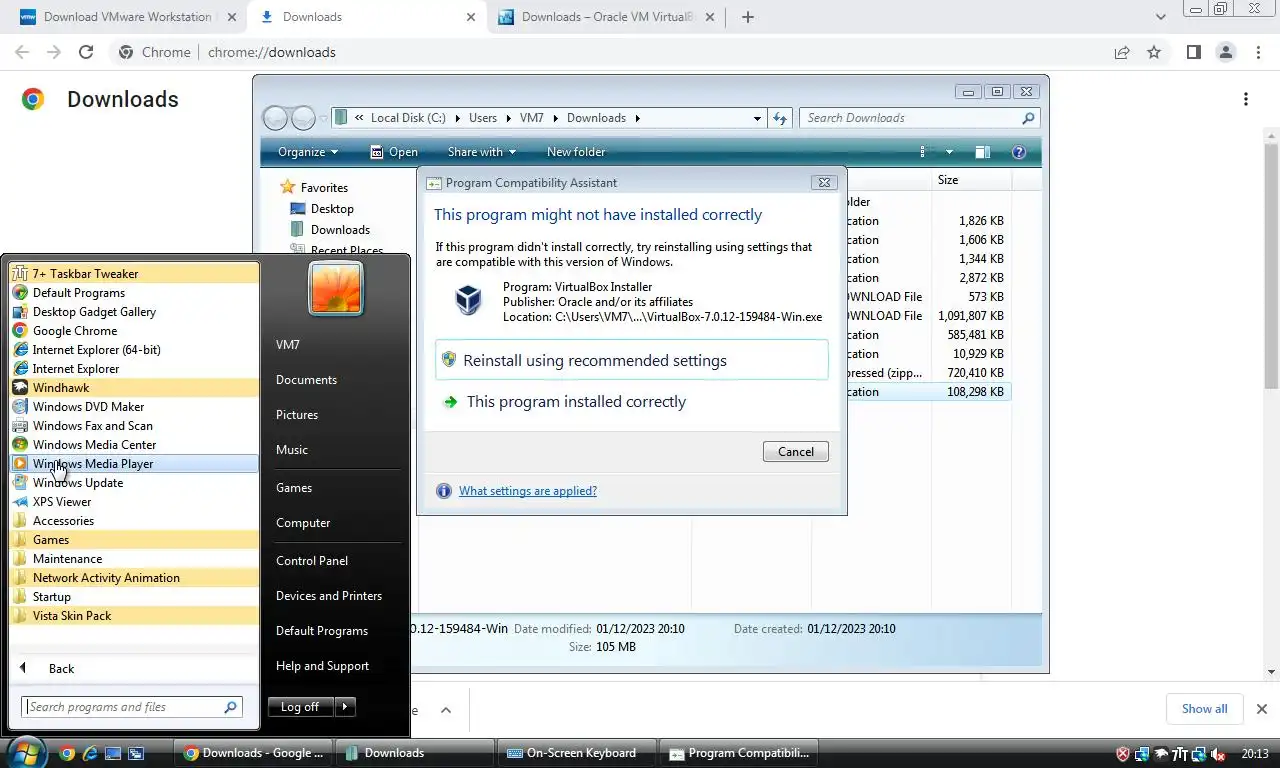Open Google Chrome in the Start menu list

click(134, 330)
